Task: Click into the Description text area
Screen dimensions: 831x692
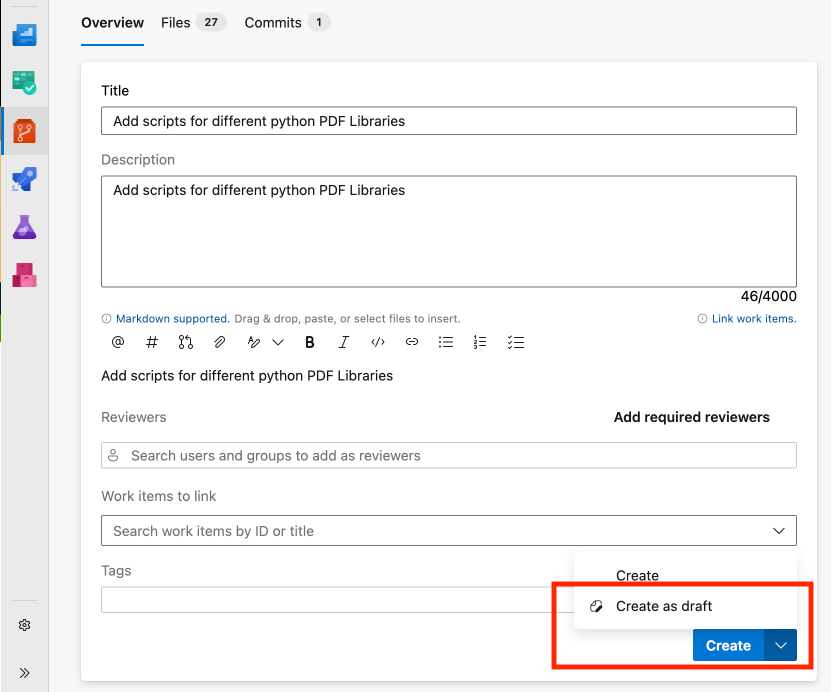Action: click(449, 232)
